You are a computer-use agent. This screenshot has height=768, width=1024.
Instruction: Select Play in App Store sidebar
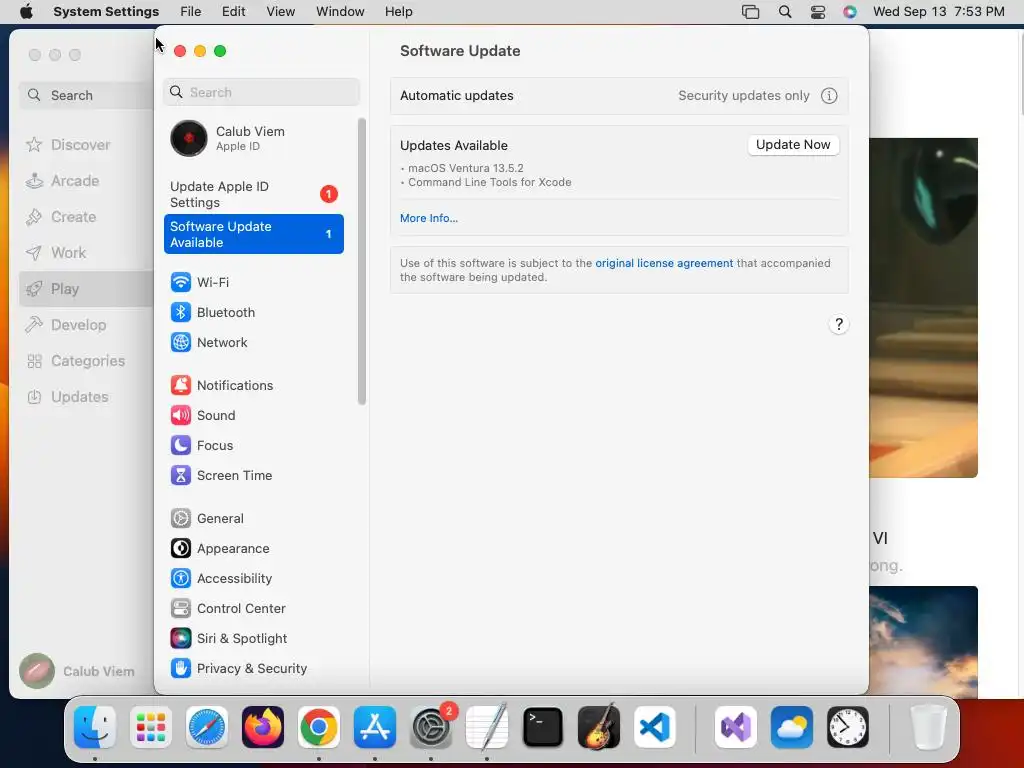(86, 289)
